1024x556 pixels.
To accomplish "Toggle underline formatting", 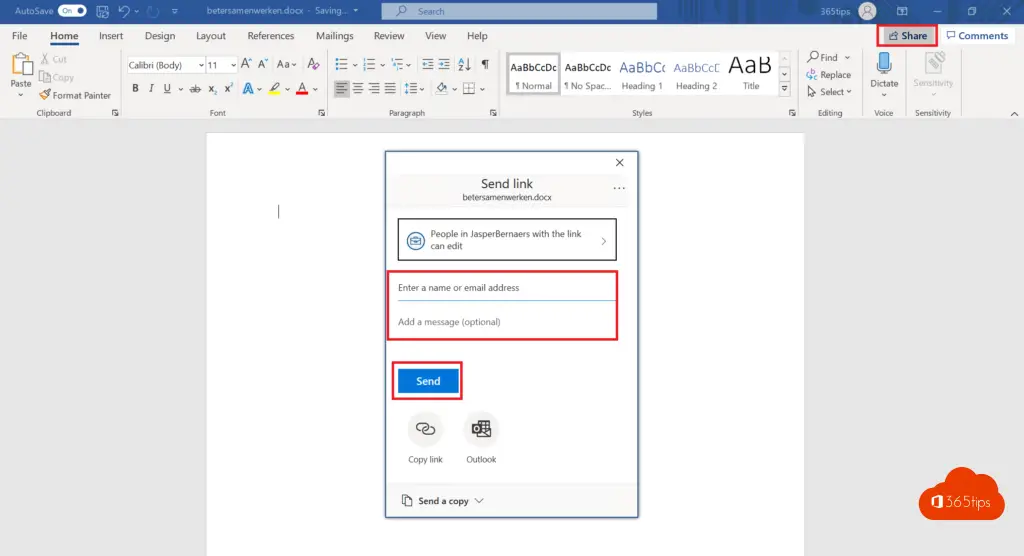I will point(167,88).
